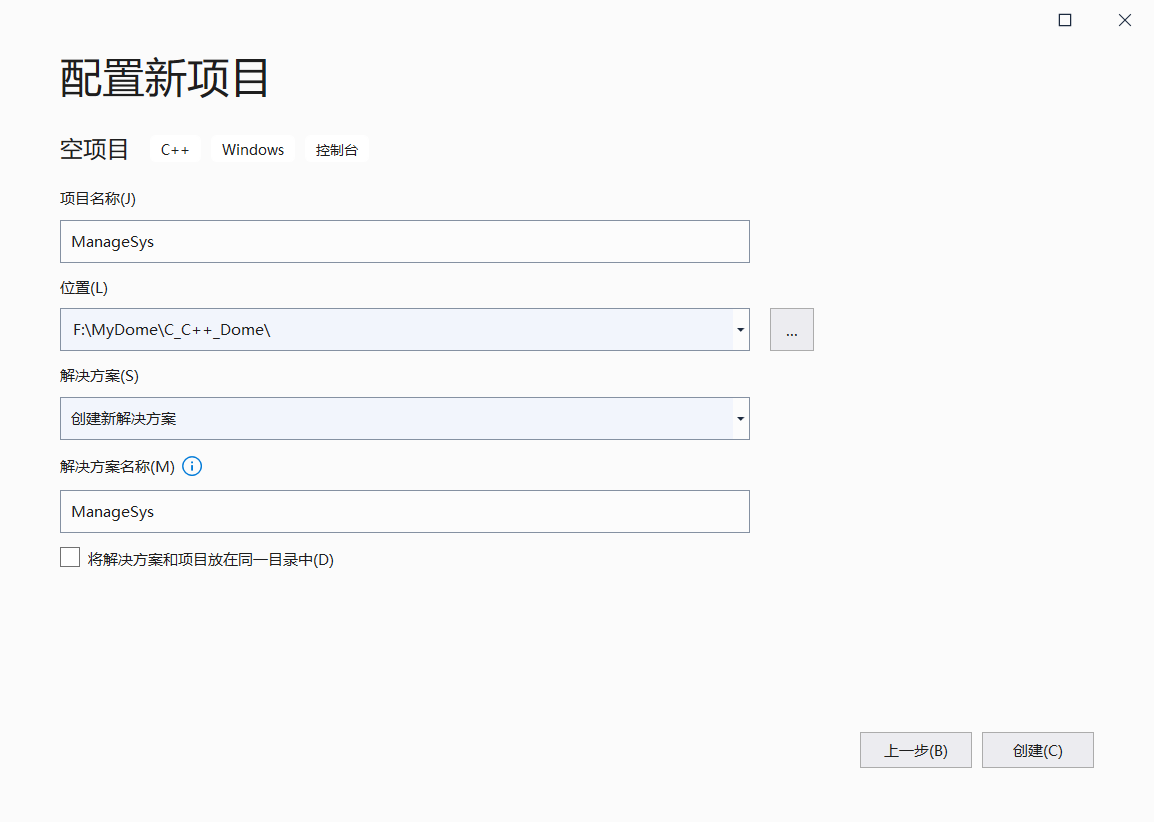The height and width of the screenshot is (822, 1154).
Task: Go back with 上一步(B) button
Action: click(915, 750)
